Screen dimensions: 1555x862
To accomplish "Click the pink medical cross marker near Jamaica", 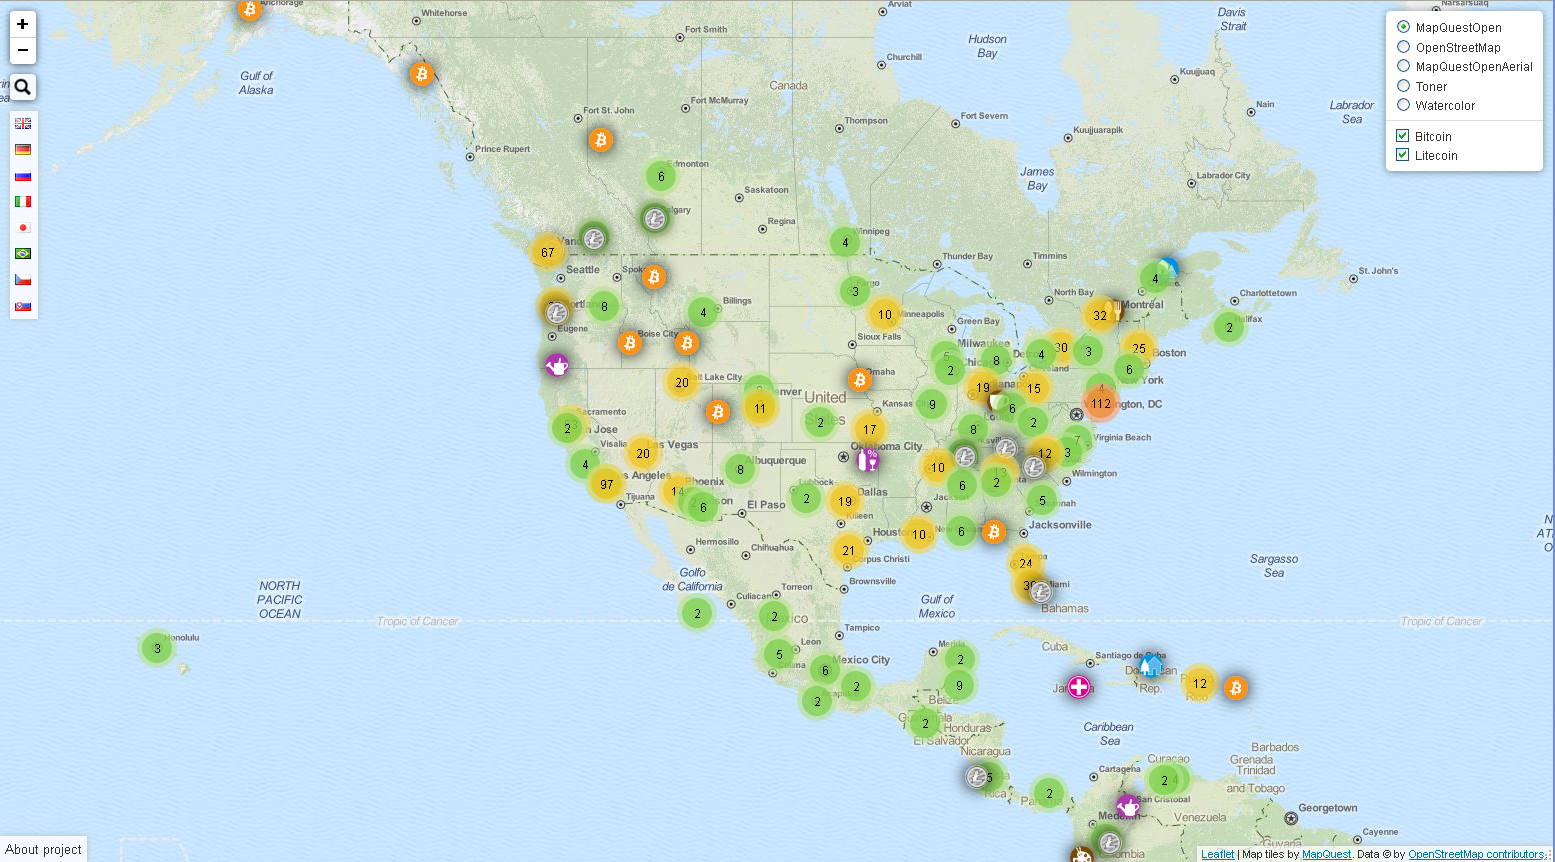I will click(1078, 687).
